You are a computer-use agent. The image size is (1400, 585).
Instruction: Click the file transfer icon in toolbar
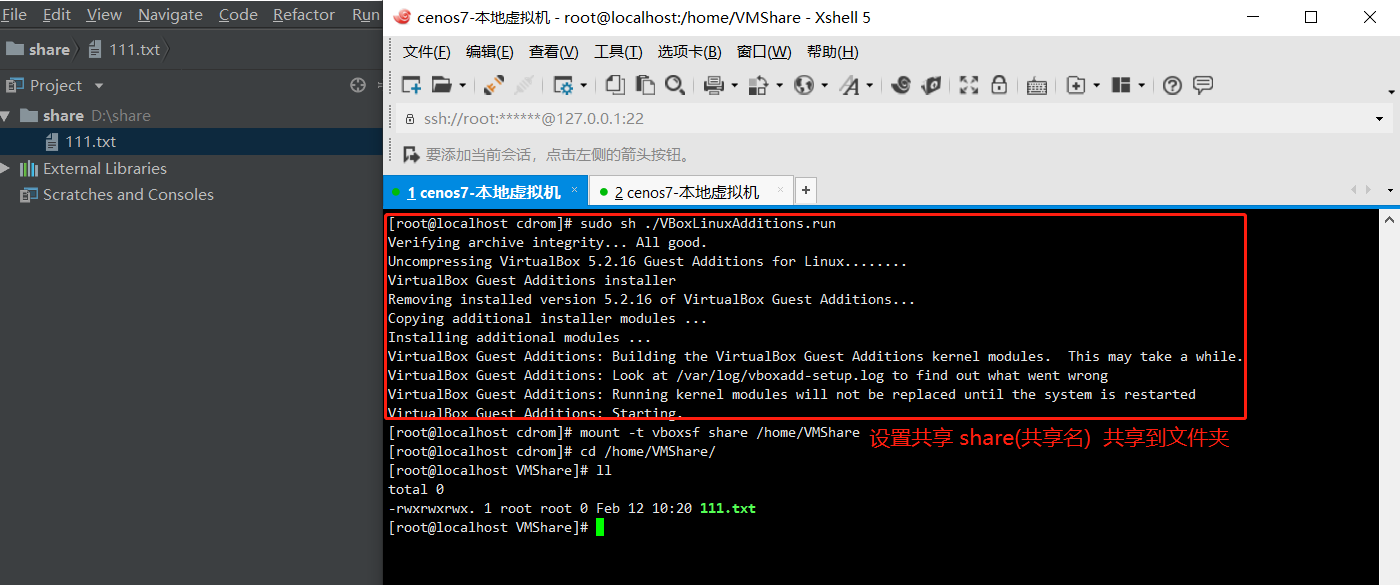[759, 85]
